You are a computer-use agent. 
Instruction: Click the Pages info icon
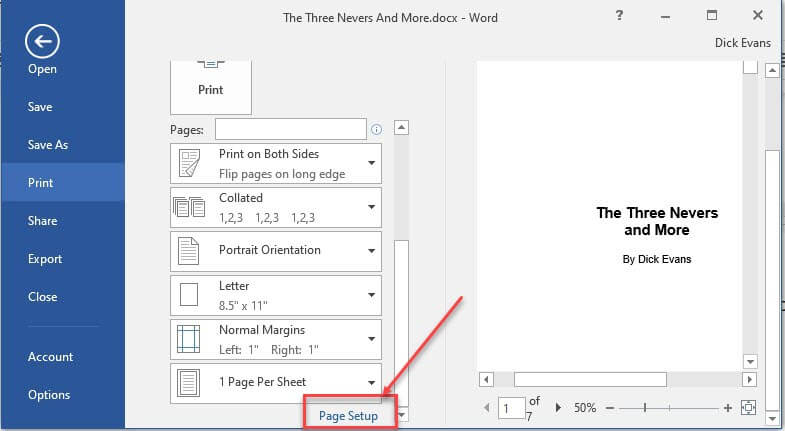pos(376,130)
